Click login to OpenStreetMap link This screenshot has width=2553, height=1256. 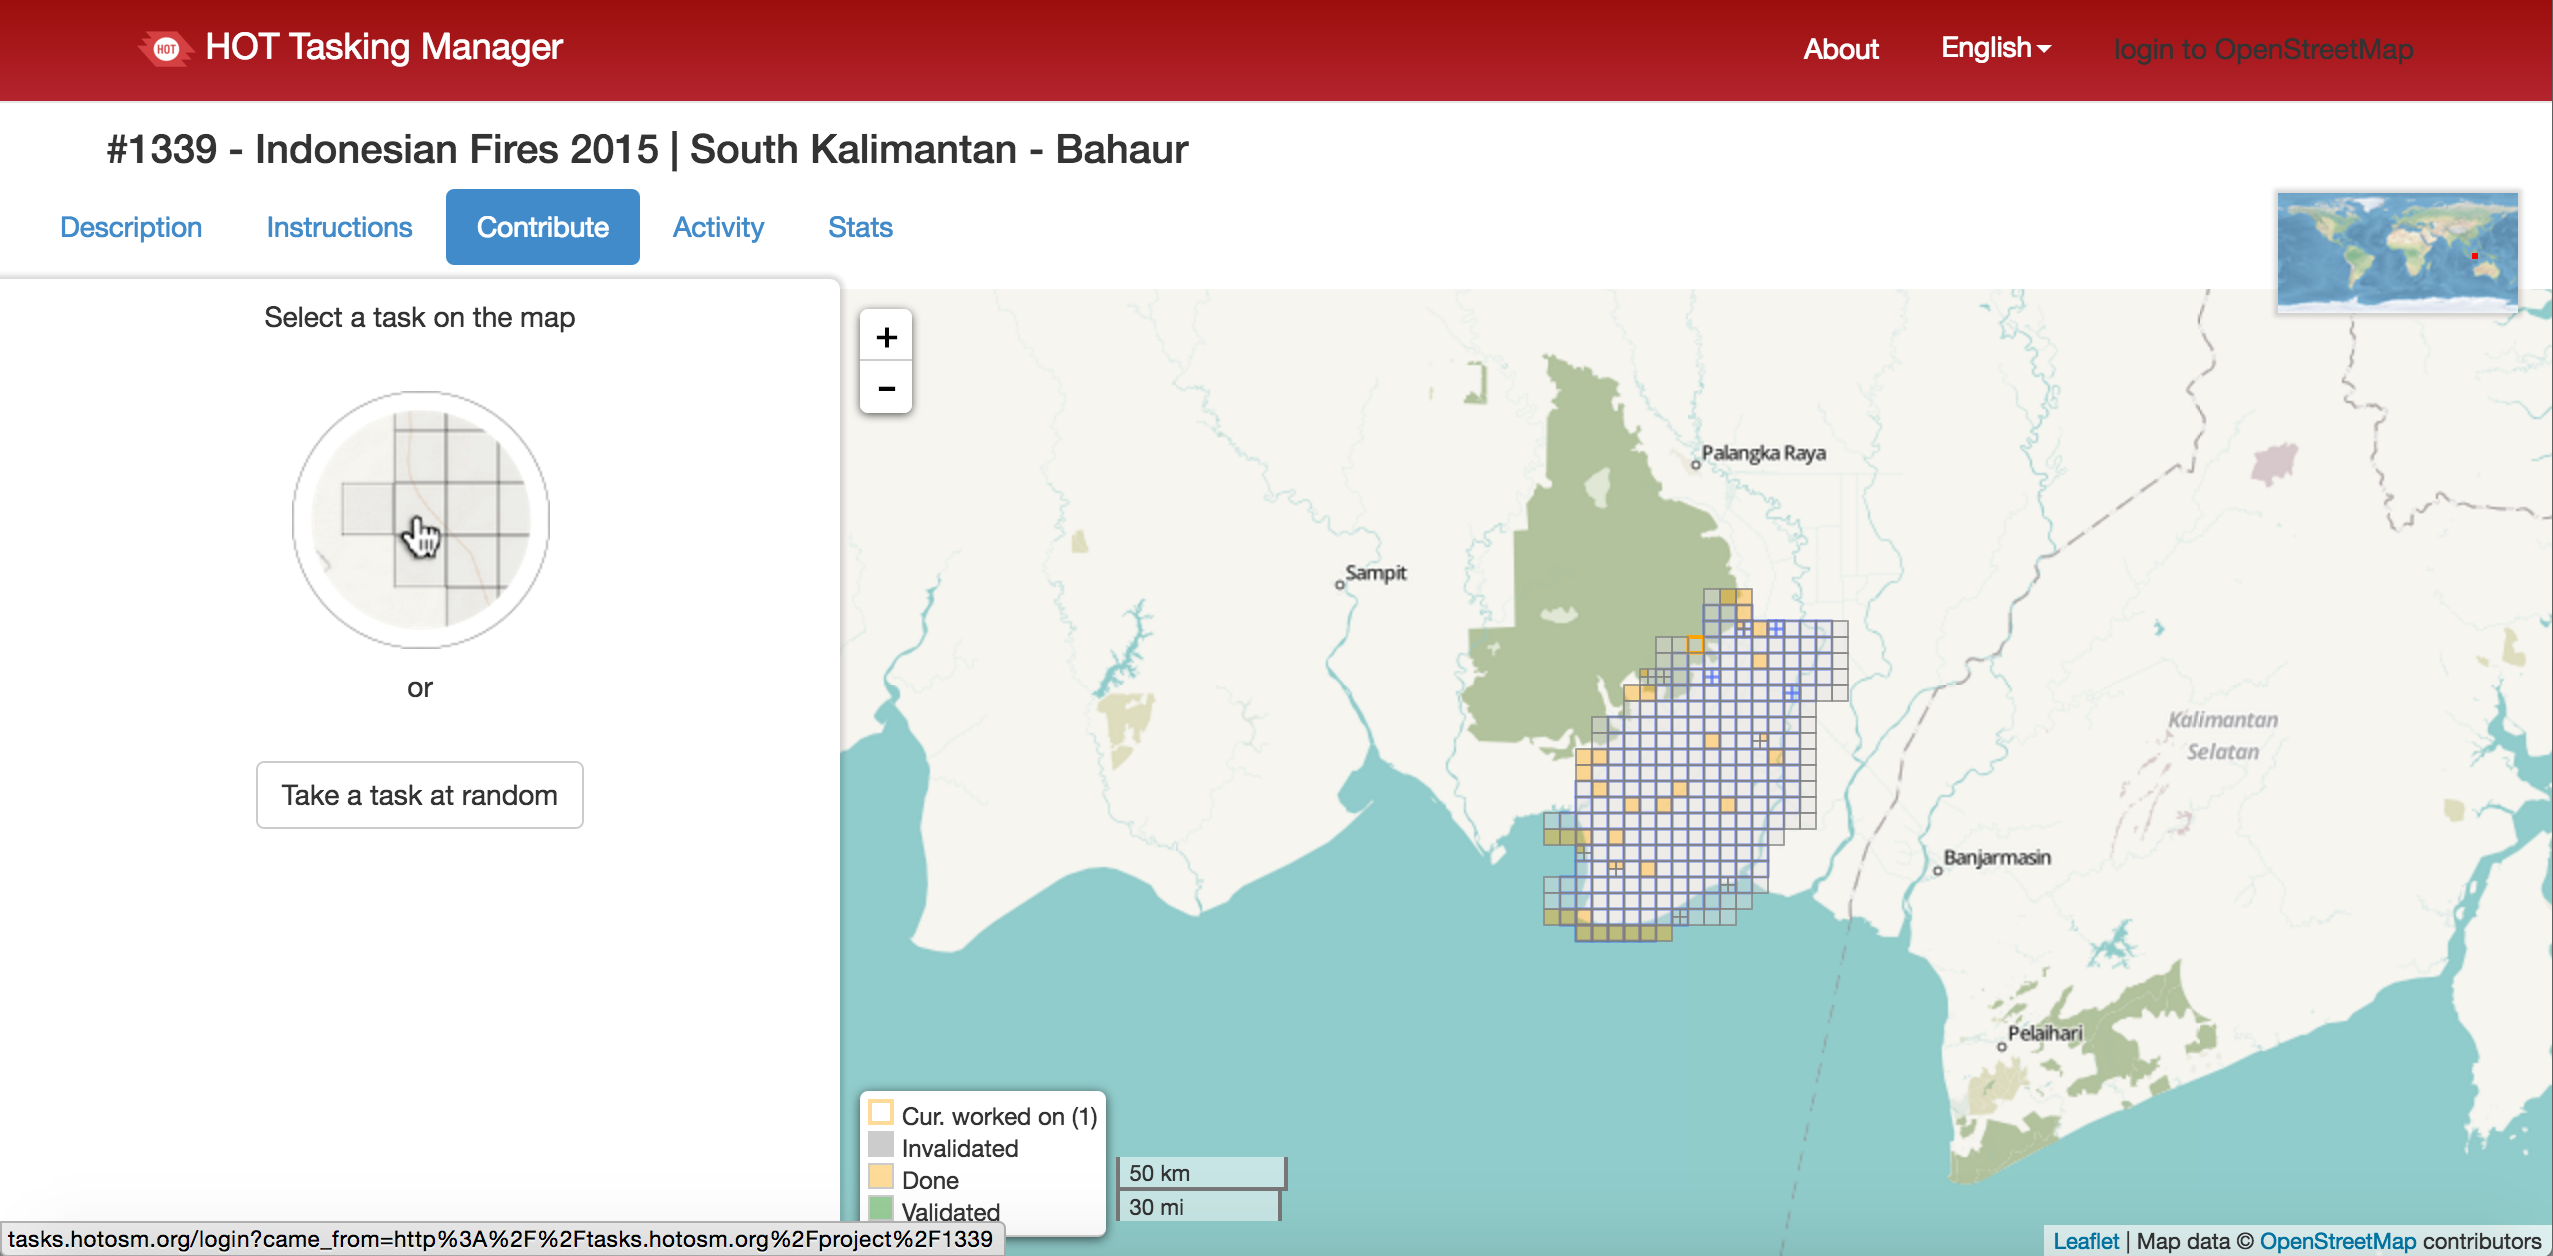coord(2263,49)
